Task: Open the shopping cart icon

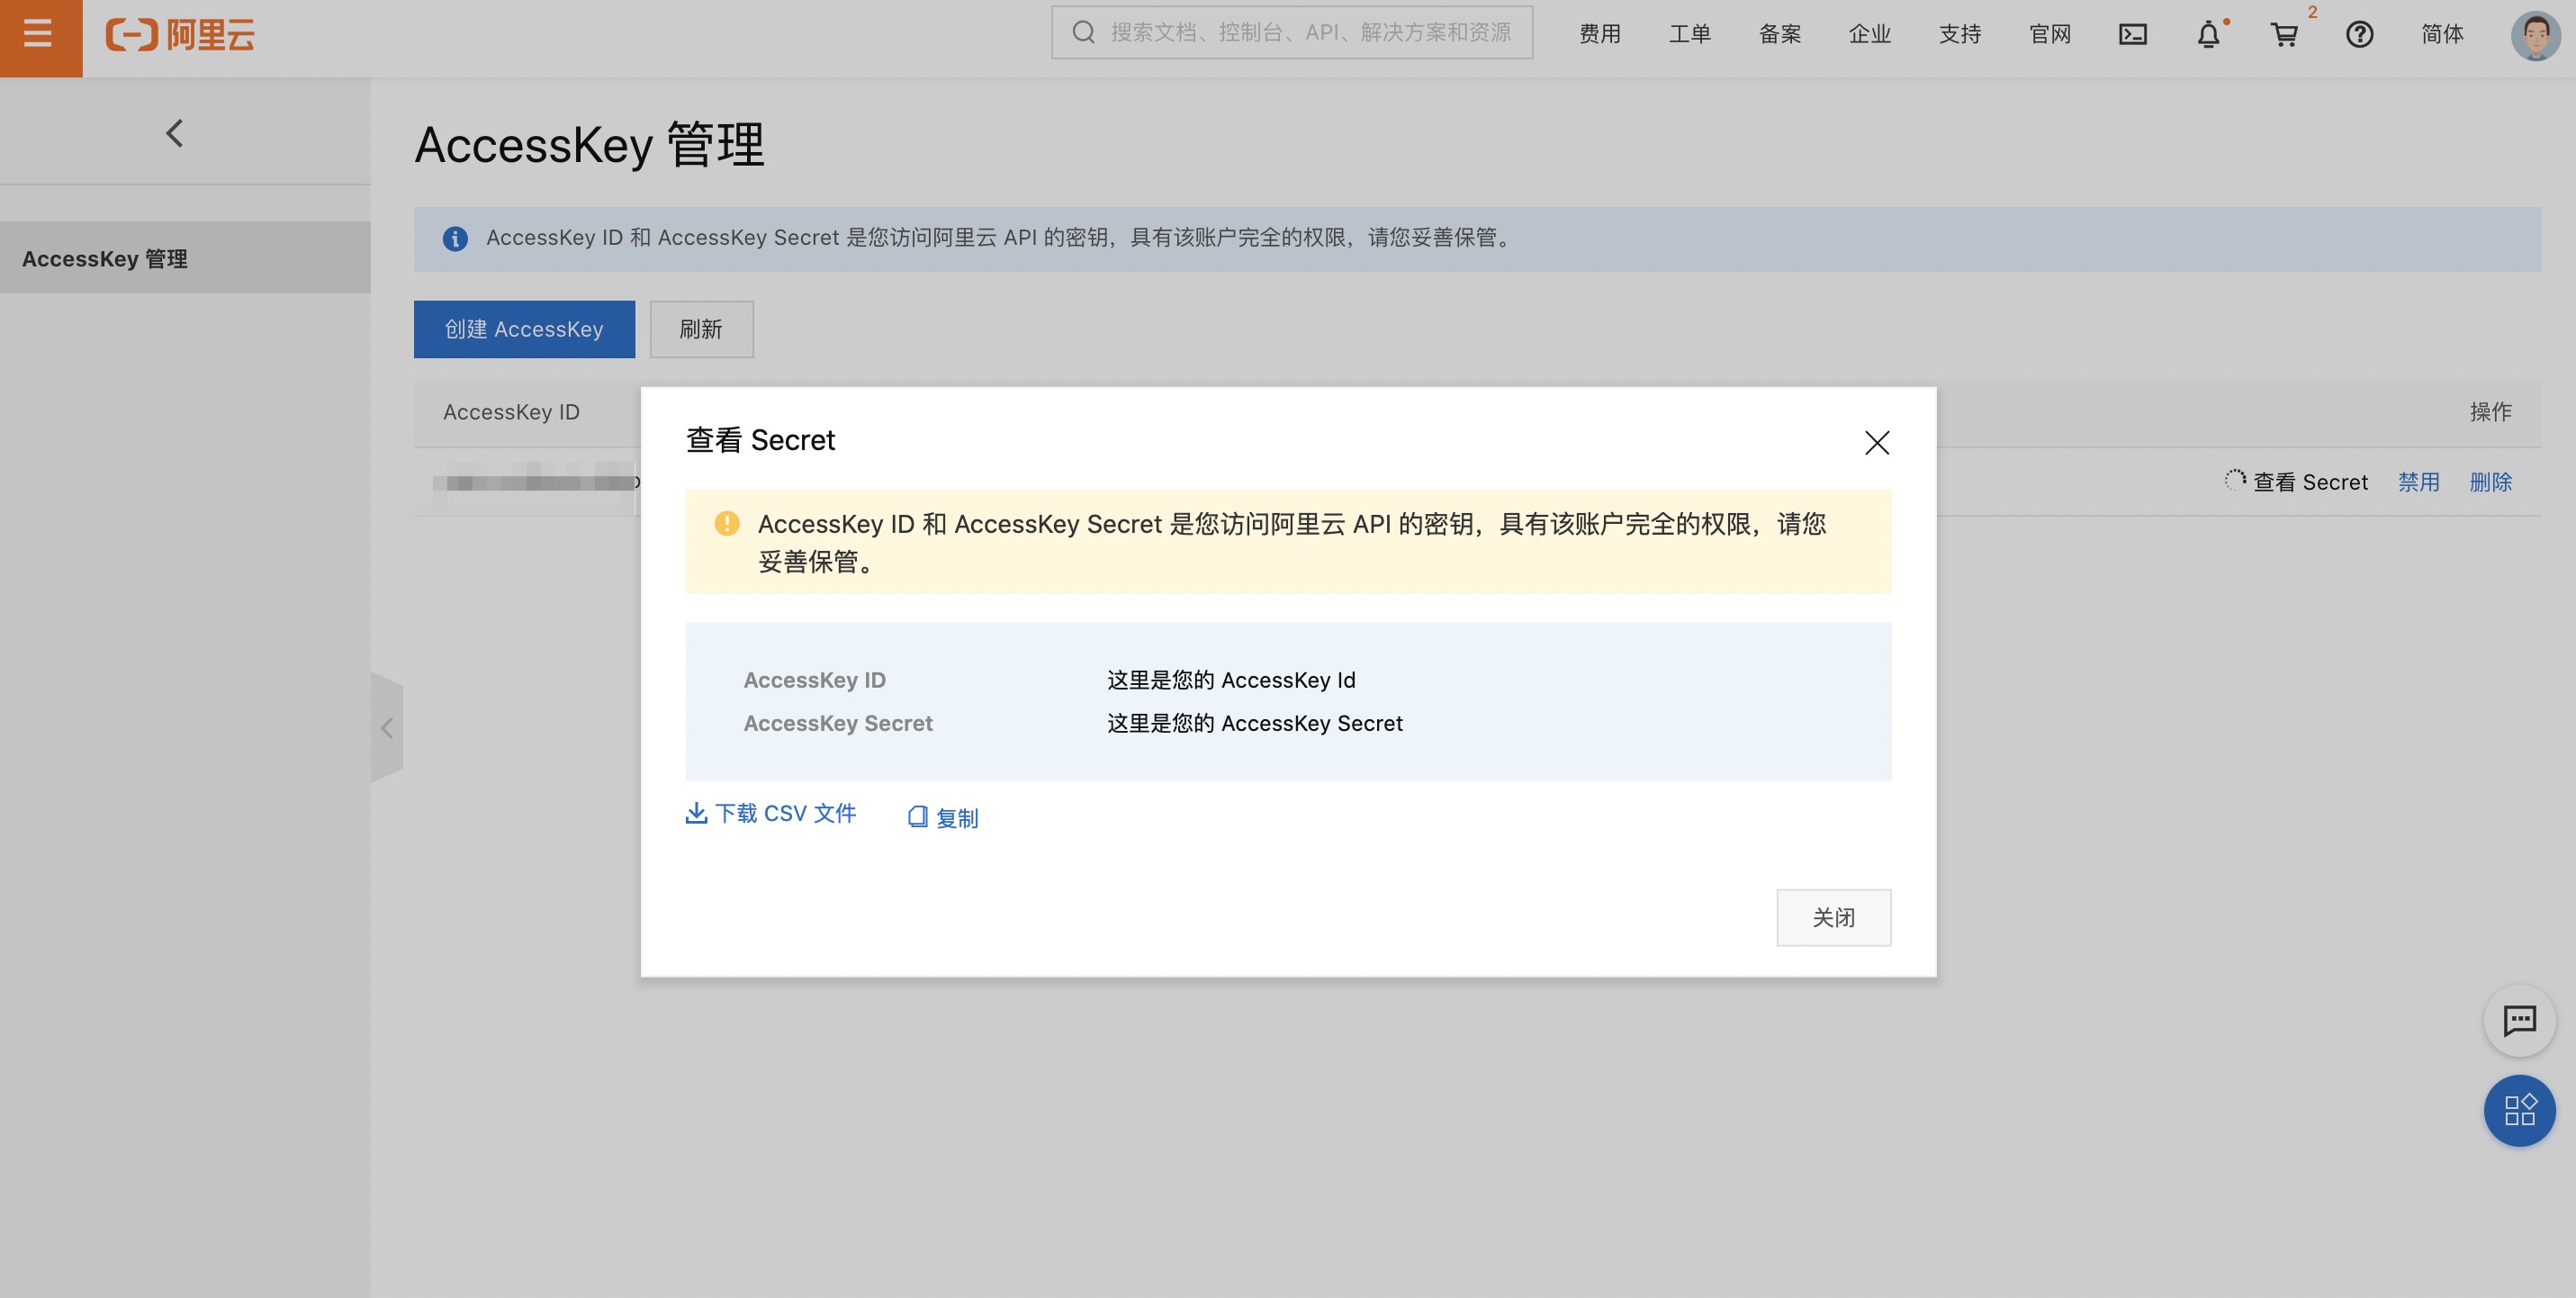Action: pos(2283,33)
